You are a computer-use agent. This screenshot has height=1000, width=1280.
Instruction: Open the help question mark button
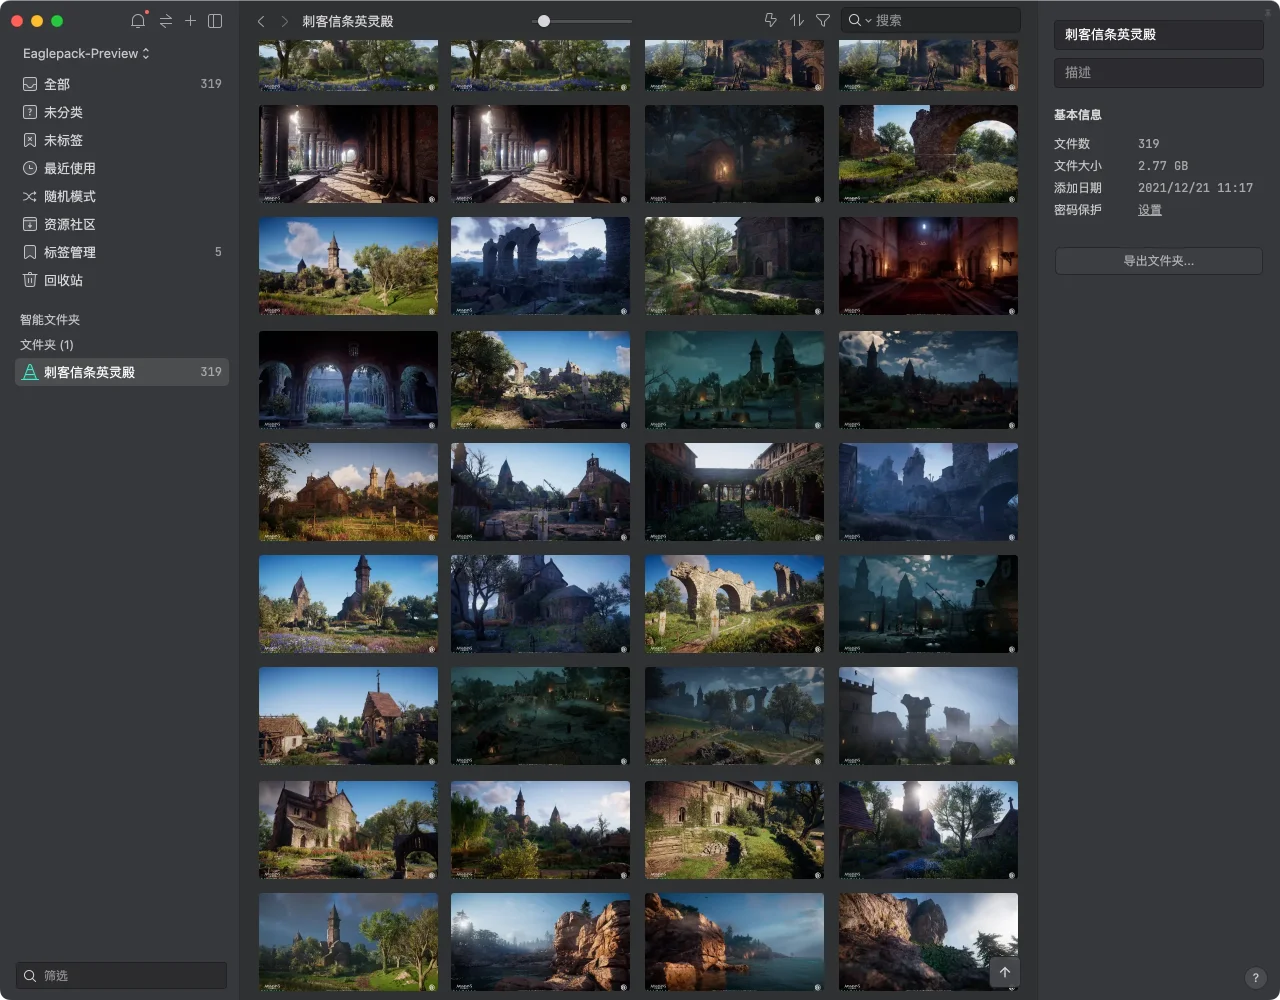[1256, 978]
